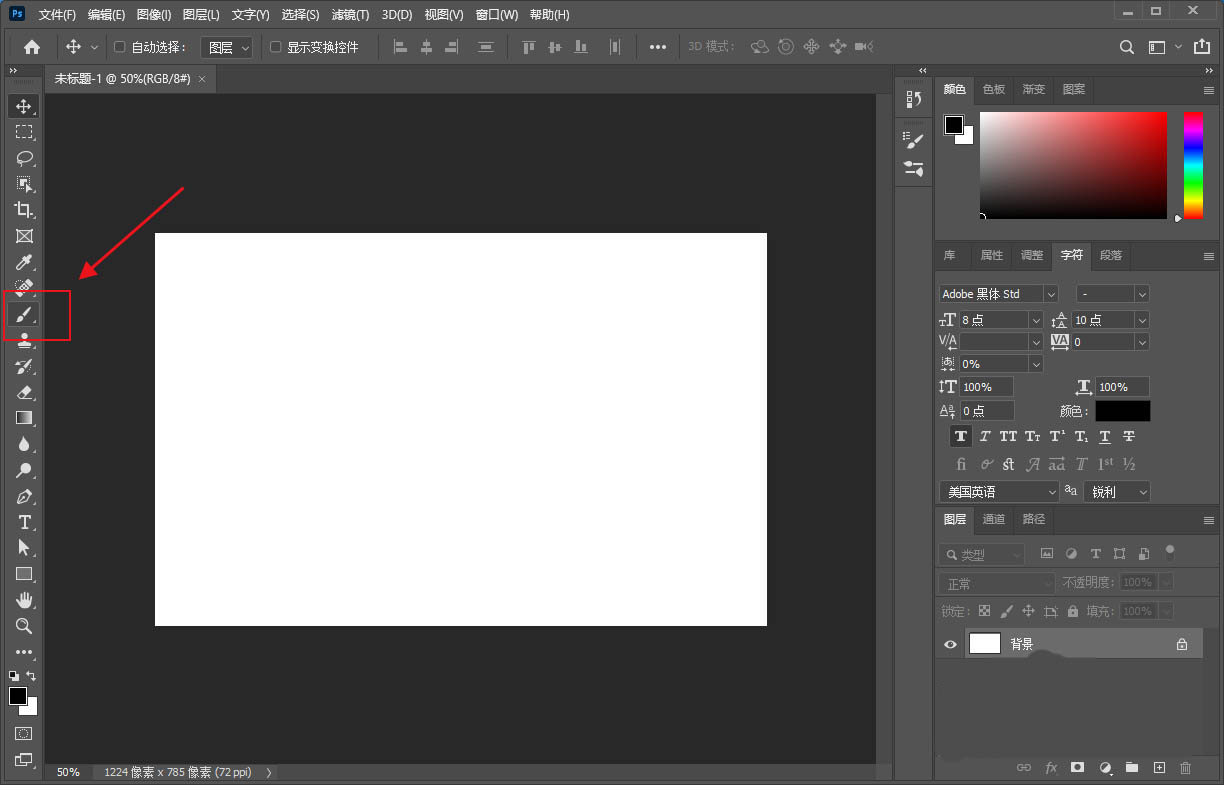Pick the Eraser tool

(x=24, y=392)
